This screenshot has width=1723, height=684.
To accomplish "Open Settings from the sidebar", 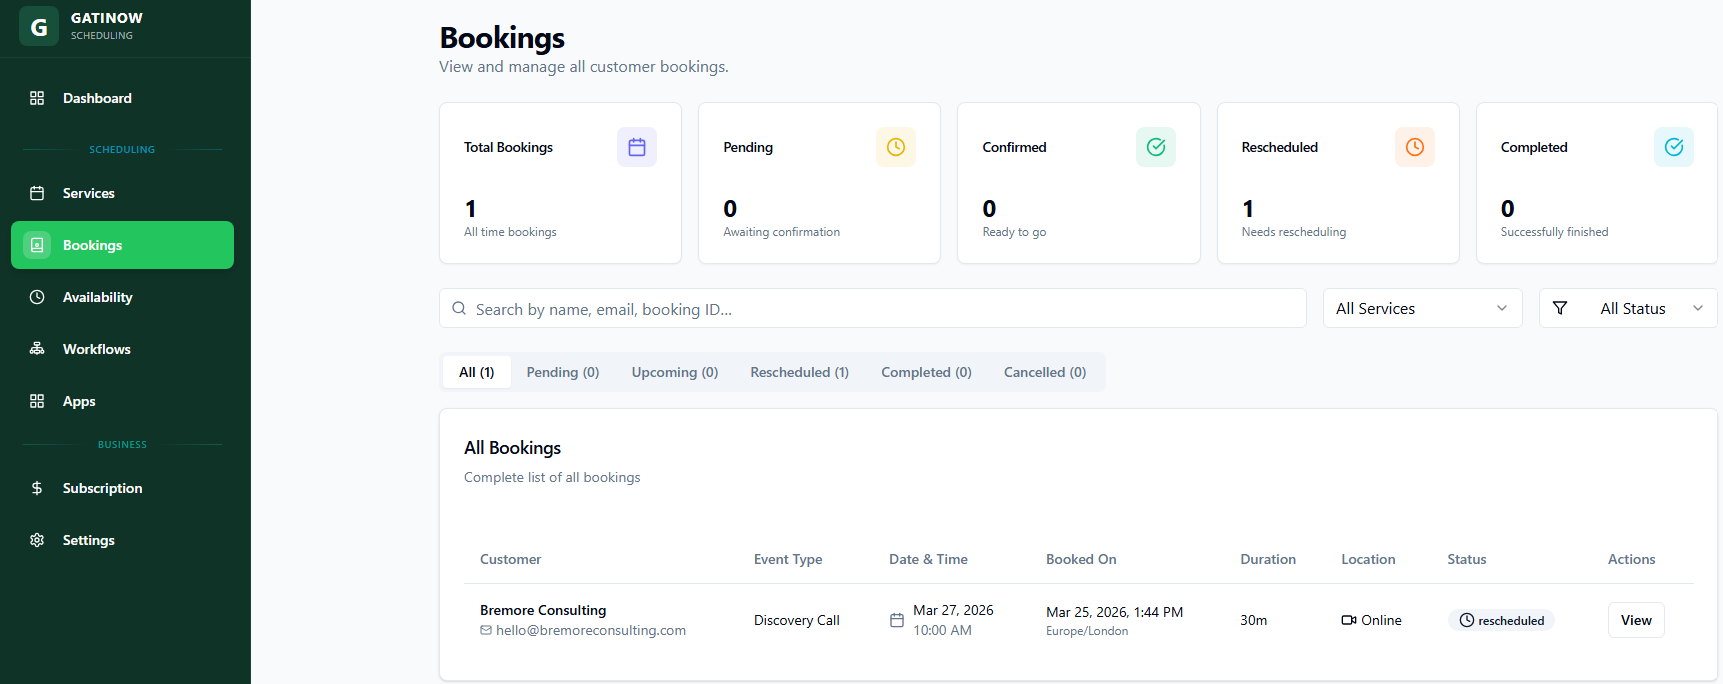I will [122, 540].
